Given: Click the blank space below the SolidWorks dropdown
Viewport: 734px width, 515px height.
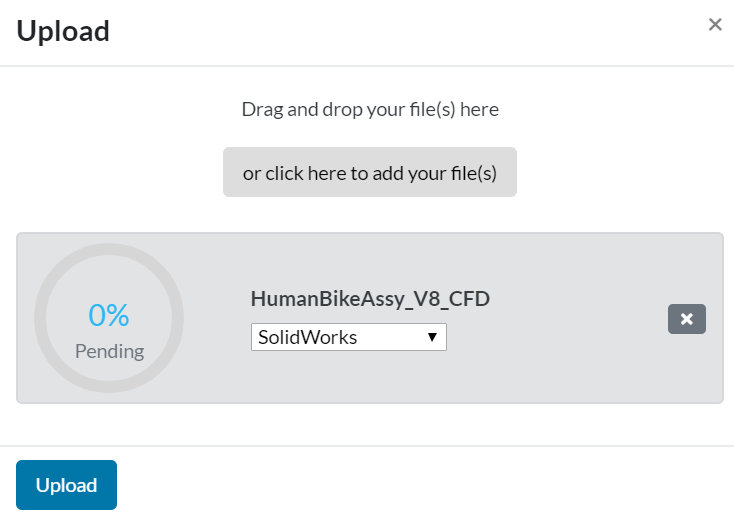Looking at the screenshot, I should (348, 378).
